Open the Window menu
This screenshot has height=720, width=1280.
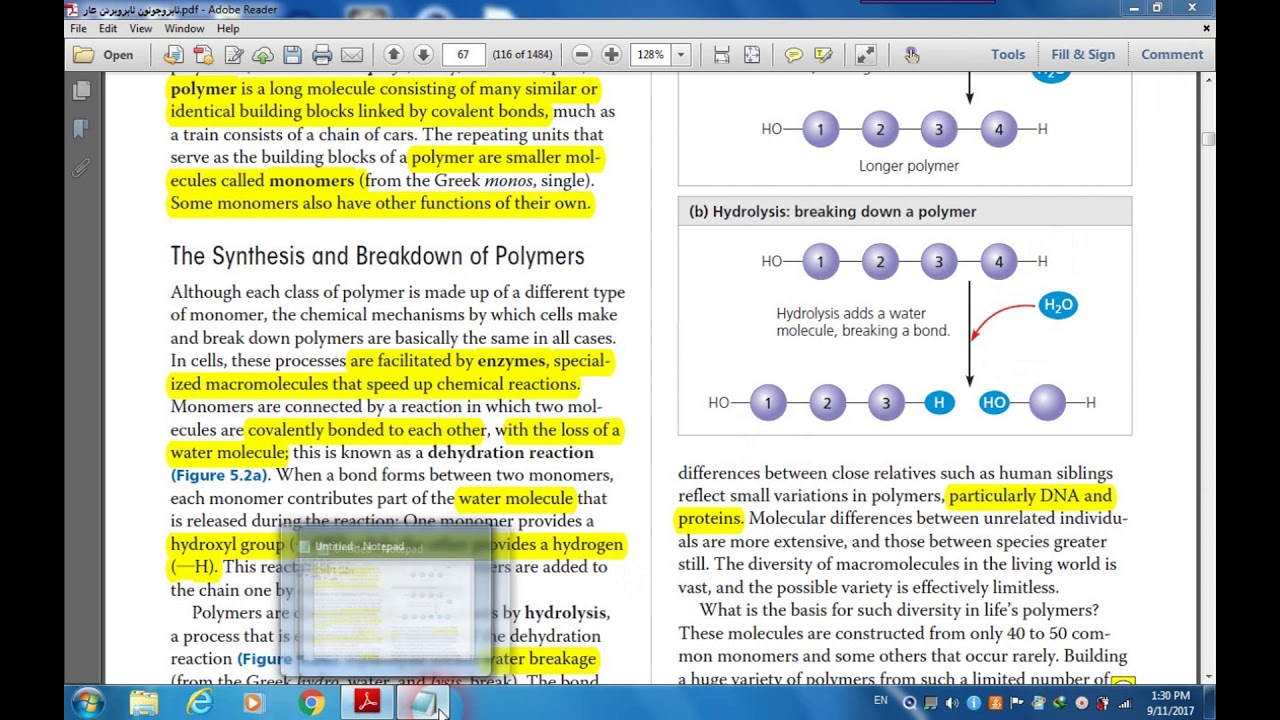click(x=184, y=29)
